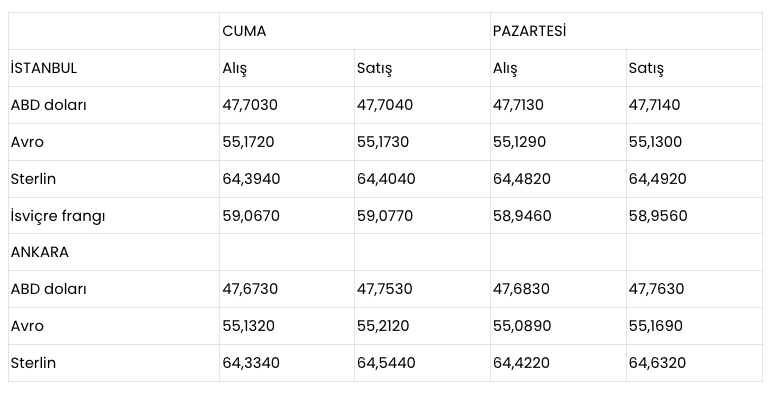Click the Ankara Avro value 55,2120
The width and height of the screenshot is (770, 409).
click(x=383, y=326)
